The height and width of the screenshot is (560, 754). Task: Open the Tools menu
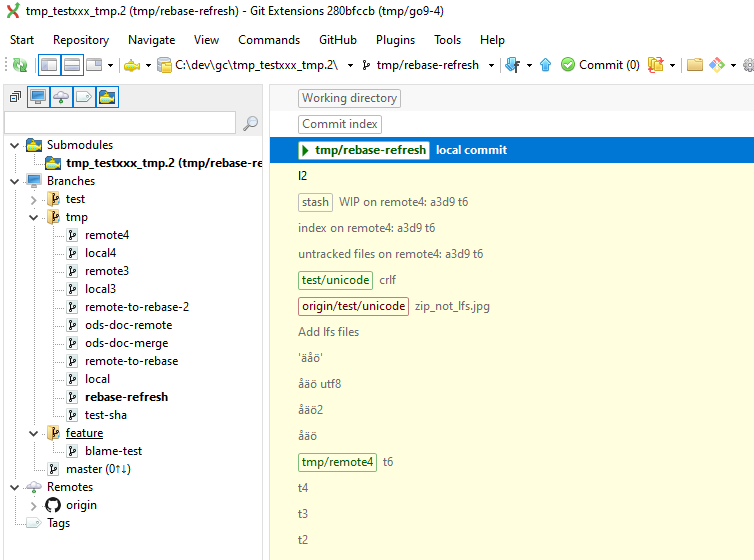[x=447, y=40]
